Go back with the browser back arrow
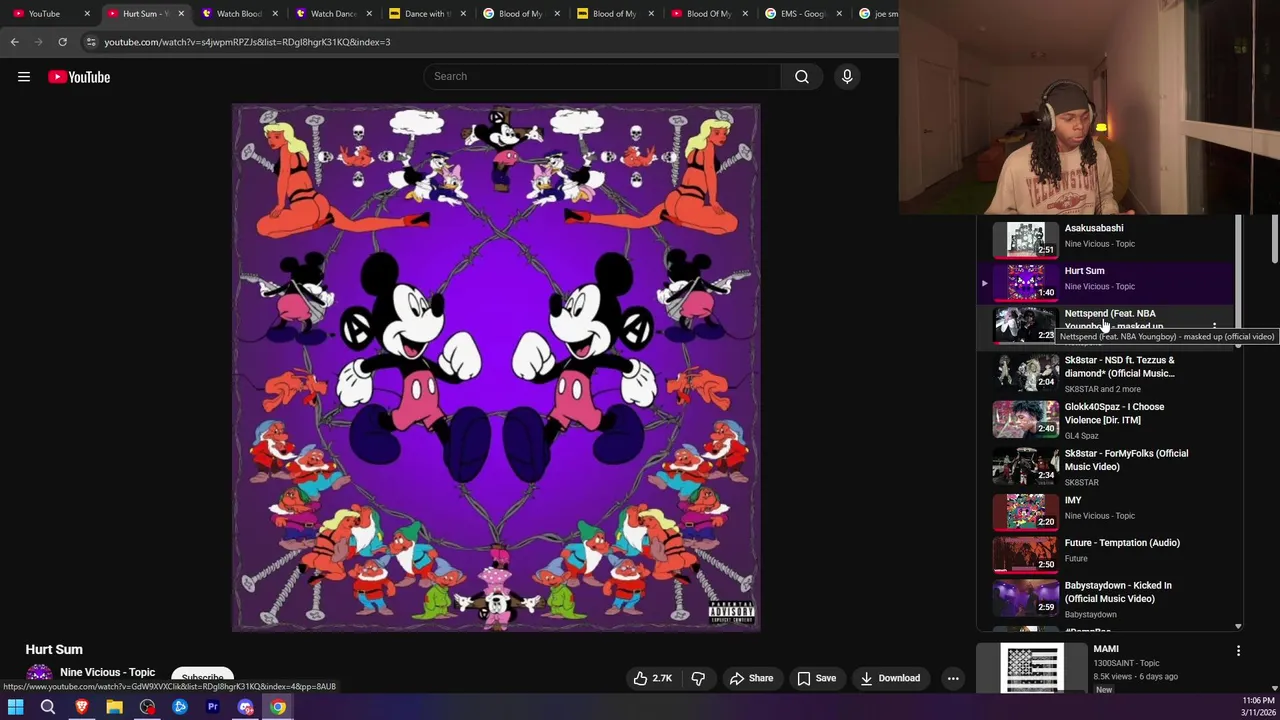1280x720 pixels. 14,42
